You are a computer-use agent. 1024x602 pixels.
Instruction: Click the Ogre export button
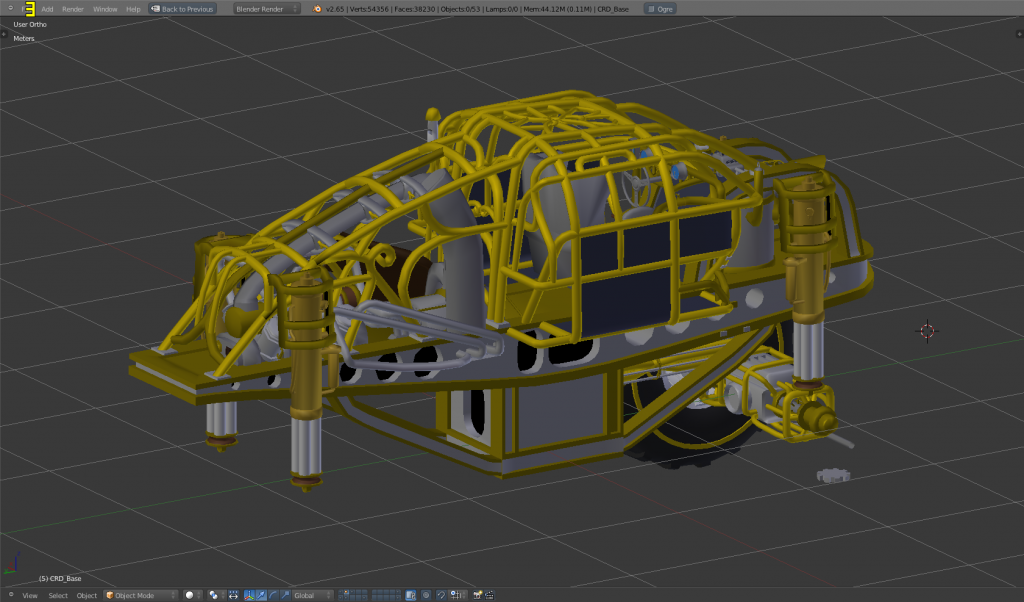pos(660,9)
